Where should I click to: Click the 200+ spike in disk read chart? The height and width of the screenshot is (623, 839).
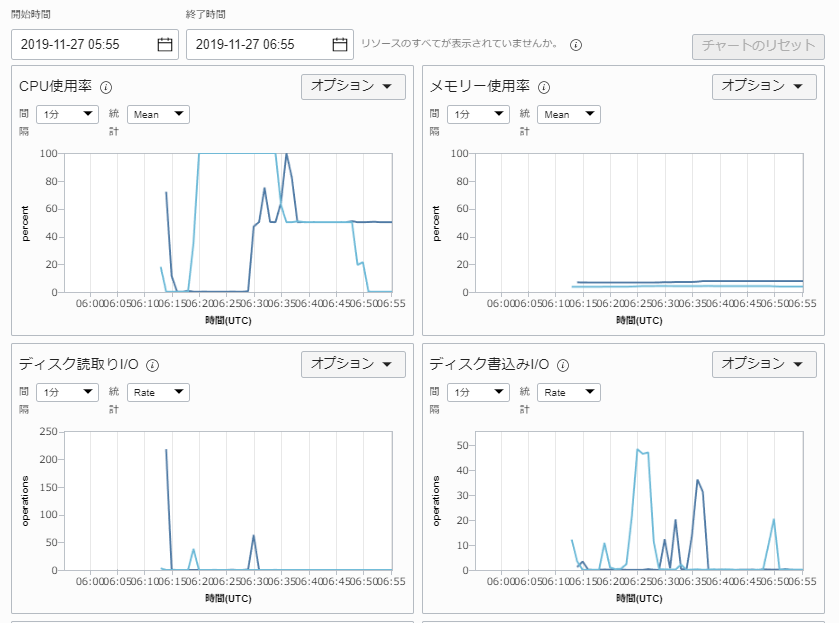pos(166,452)
